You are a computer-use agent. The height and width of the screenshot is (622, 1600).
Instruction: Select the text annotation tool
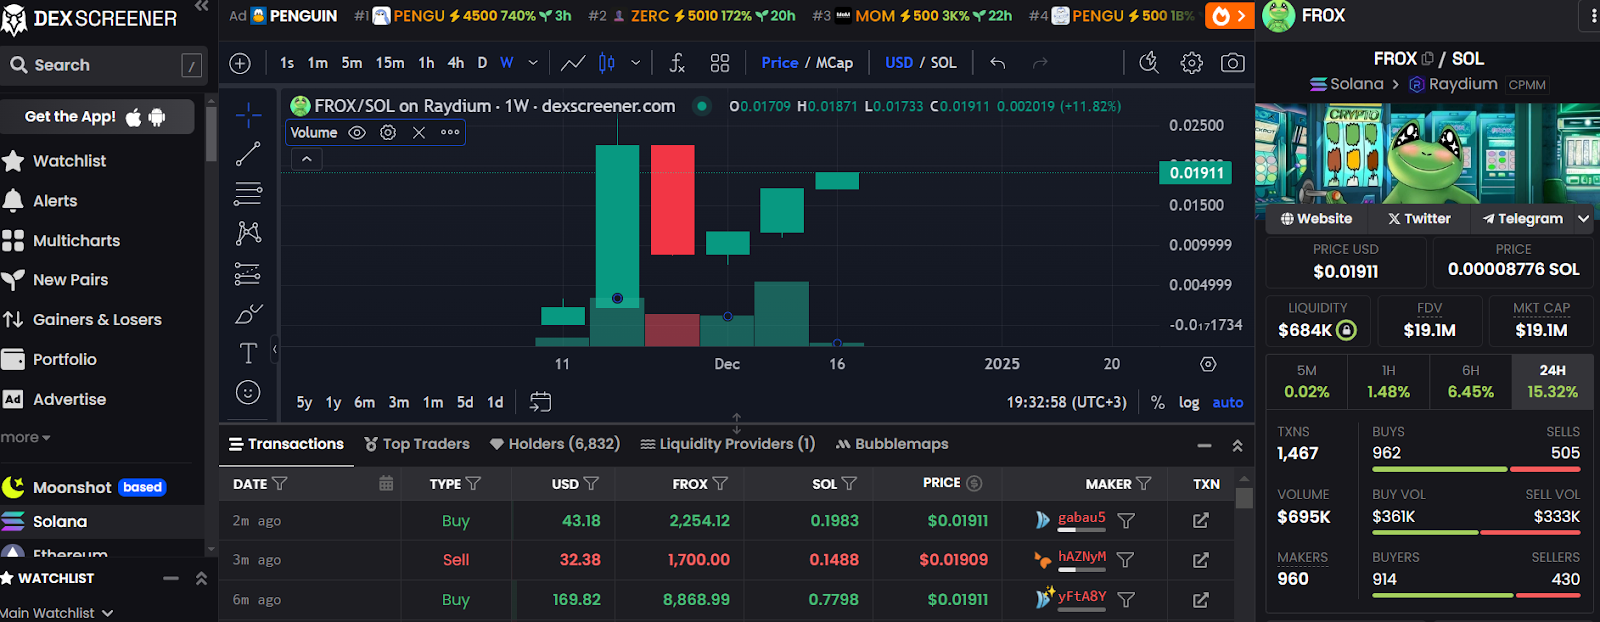coord(248,353)
